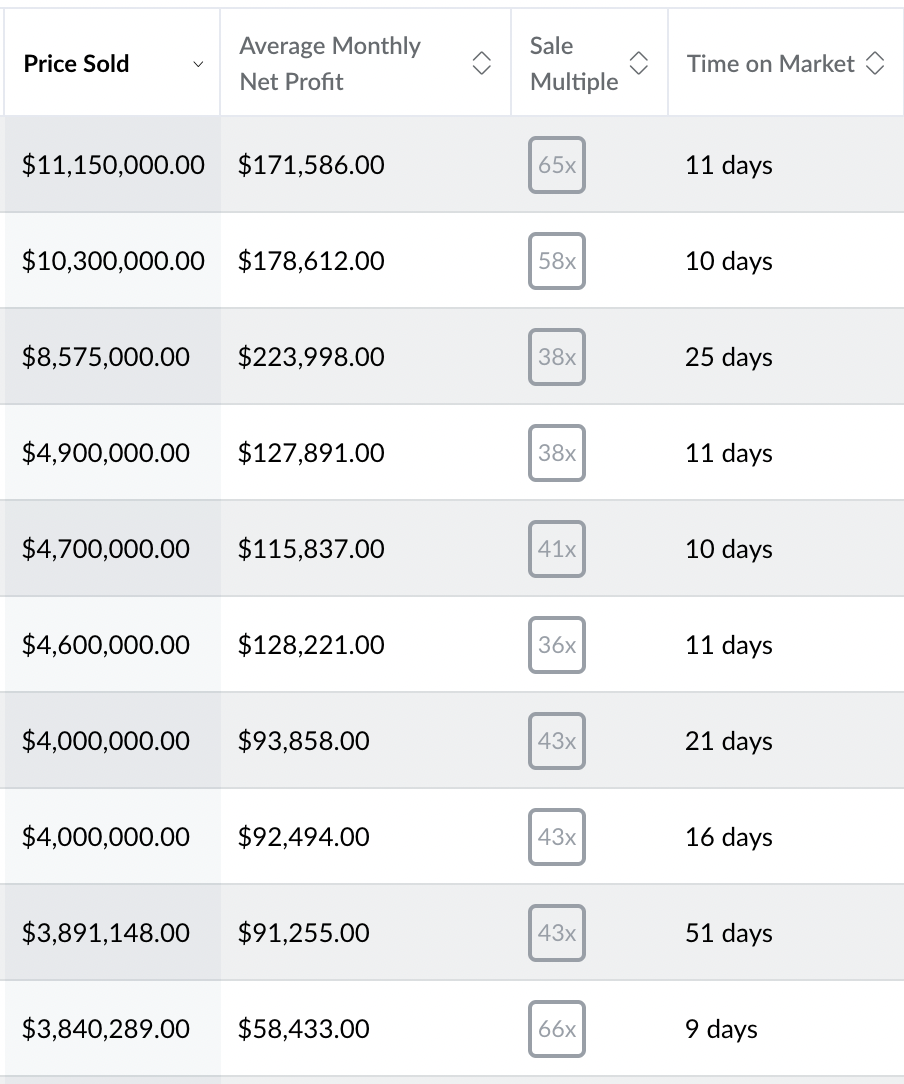Click the 25 days time on market

pos(729,358)
